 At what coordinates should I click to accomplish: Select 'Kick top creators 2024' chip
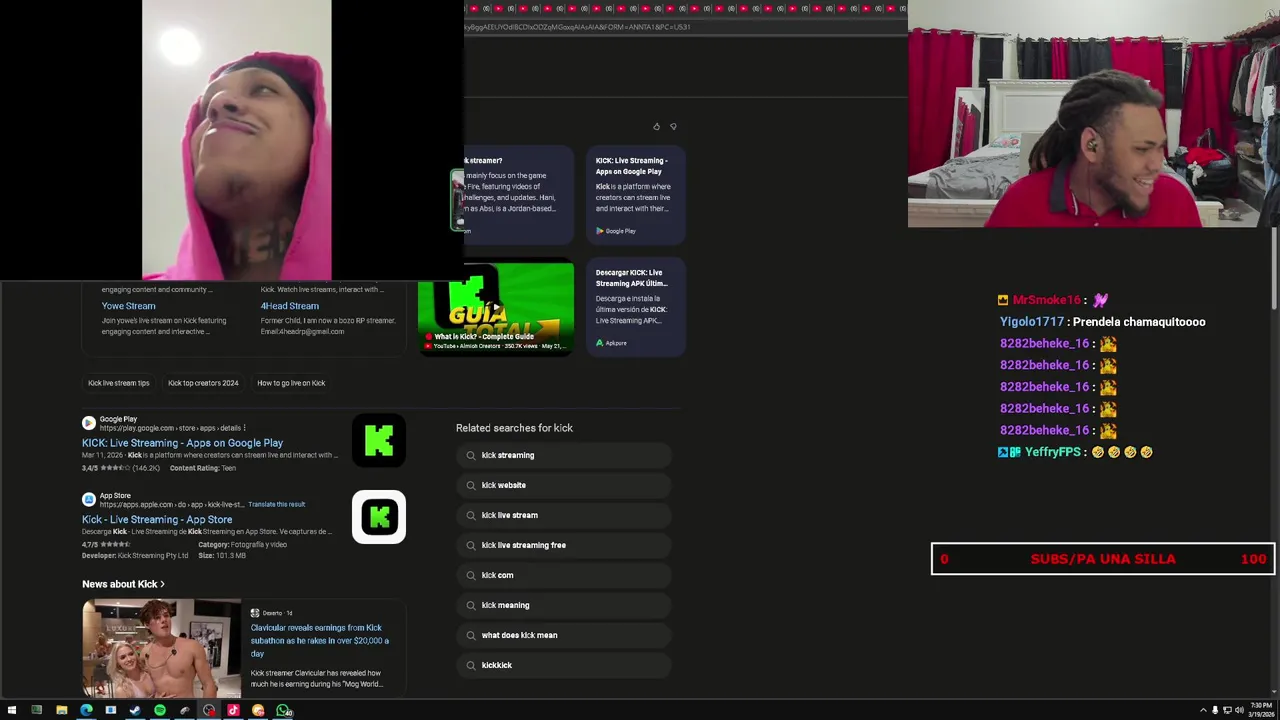pos(203,383)
